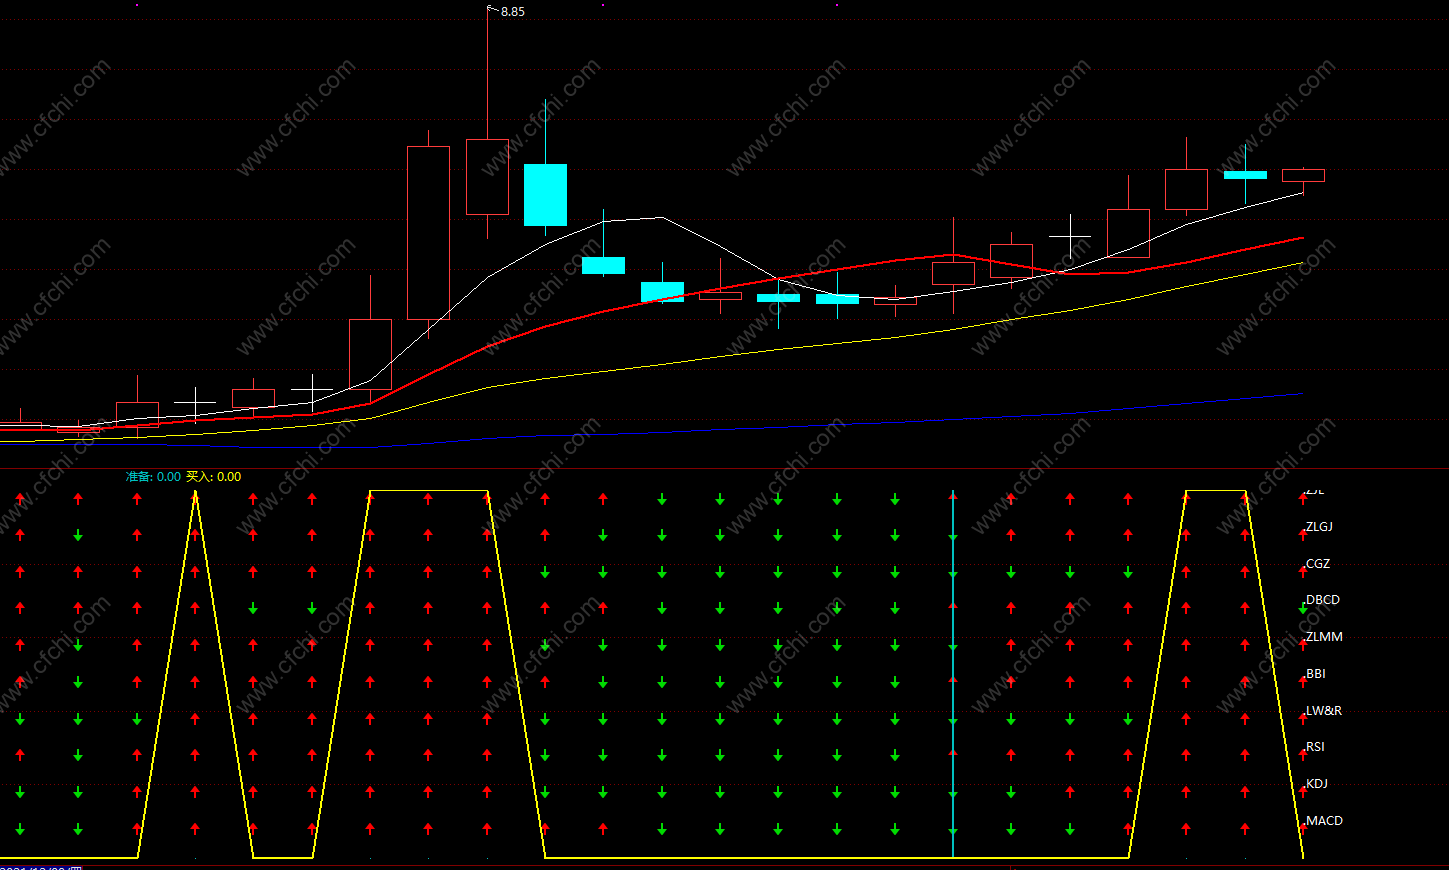1449x870 pixels.
Task: Click the large solid cyan candlestick after the peak
Action: (545, 195)
